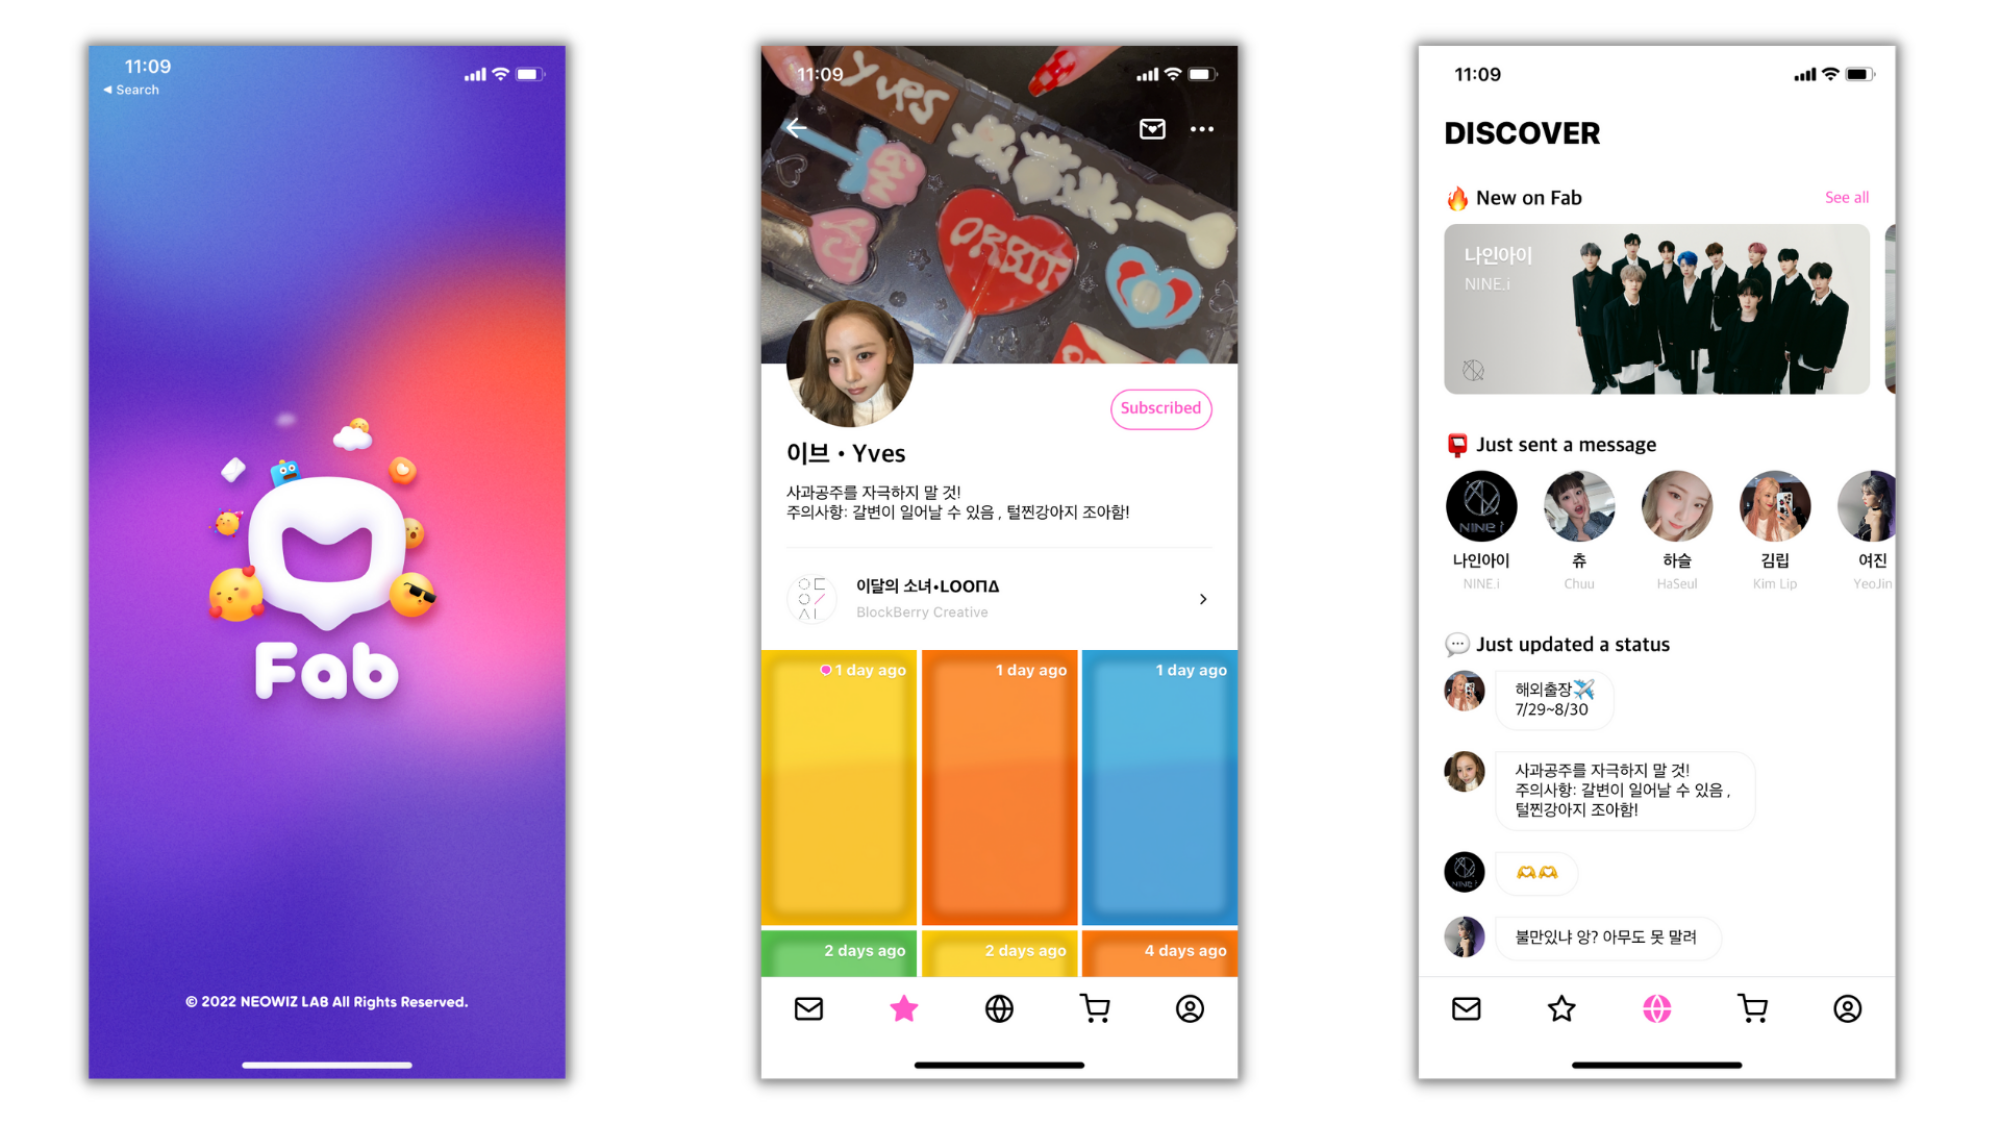This screenshot has height=1125, width=2000.
Task: Tap the more options (ellipsis) icon on profile
Action: 1199,129
